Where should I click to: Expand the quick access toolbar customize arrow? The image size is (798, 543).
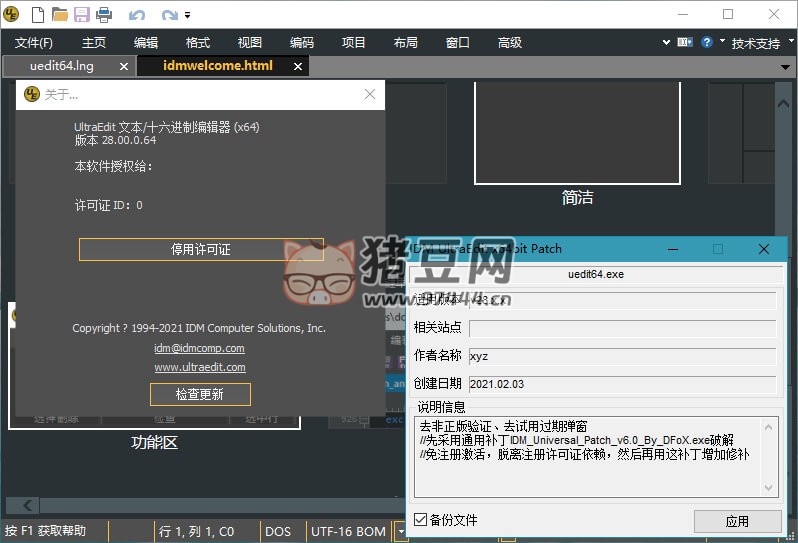[188, 15]
